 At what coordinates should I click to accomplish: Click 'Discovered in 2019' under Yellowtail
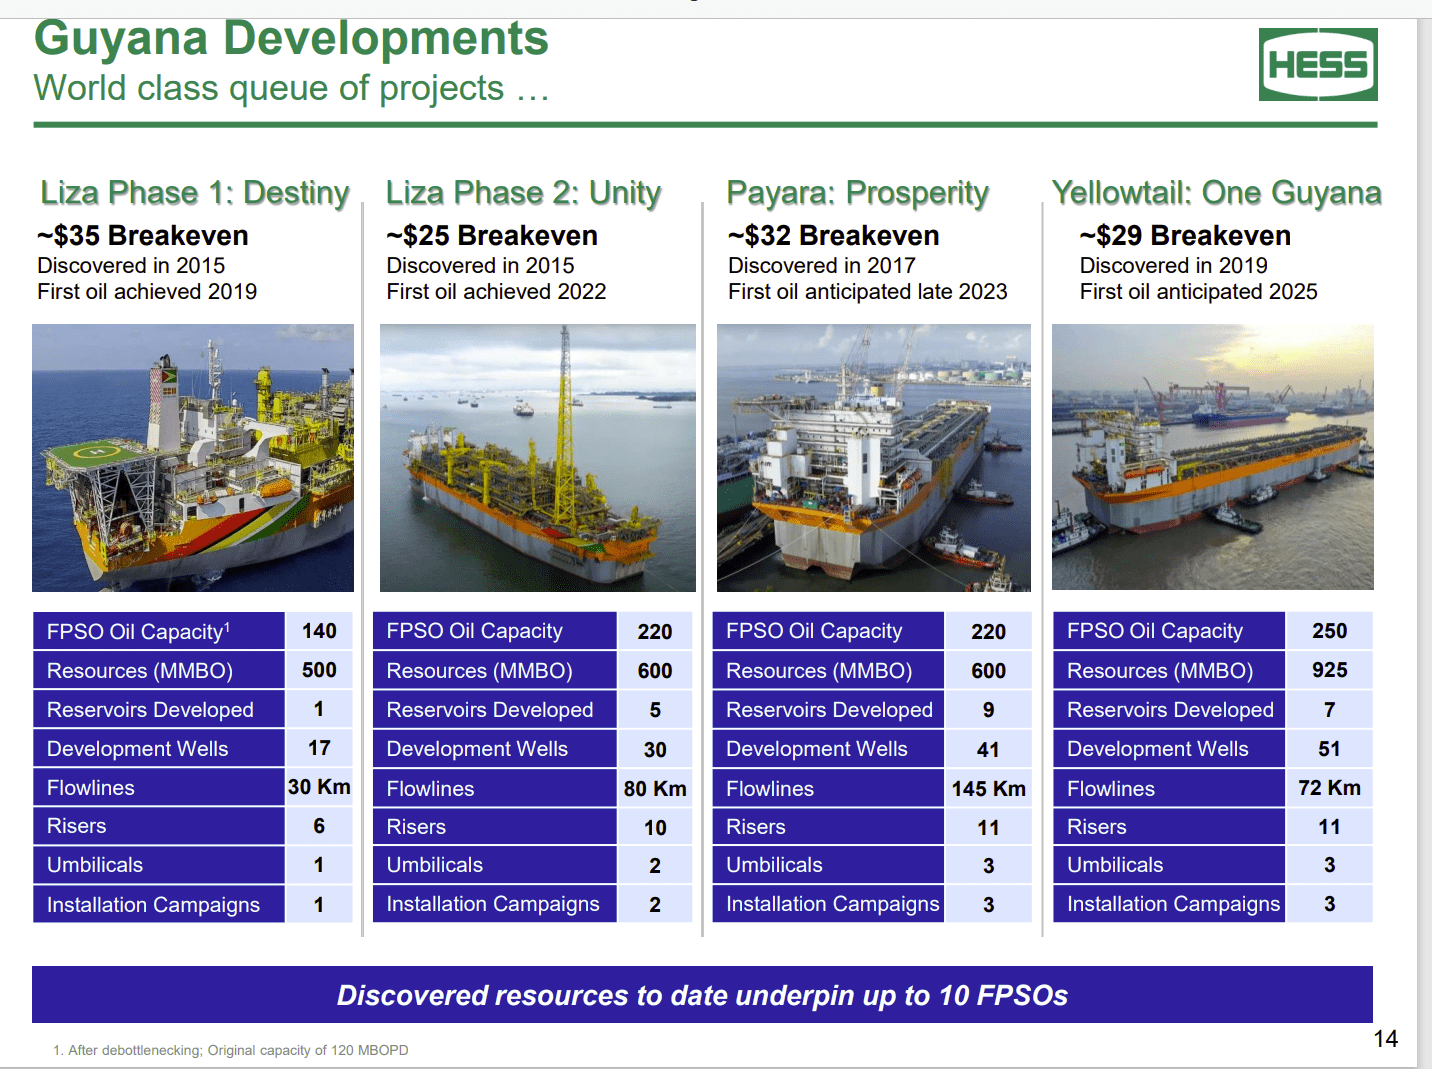(1174, 266)
